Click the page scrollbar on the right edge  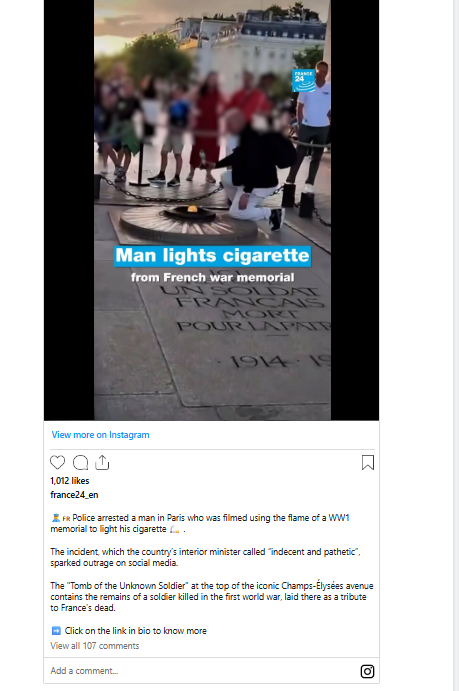456,346
